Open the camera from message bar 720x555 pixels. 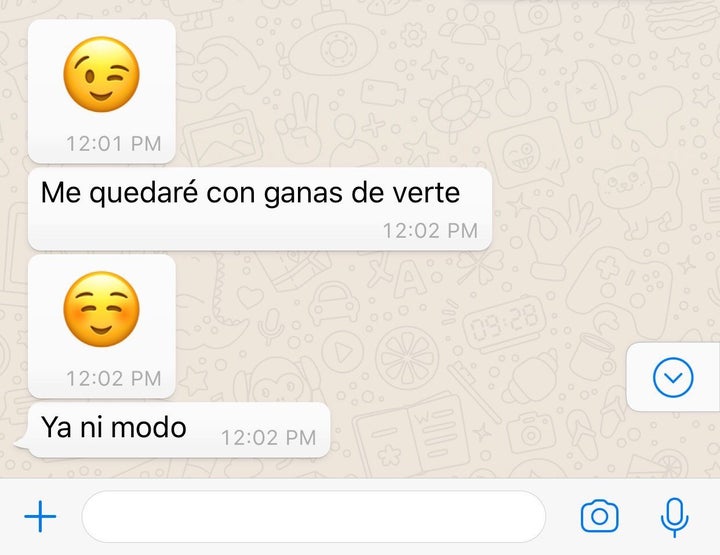point(600,516)
